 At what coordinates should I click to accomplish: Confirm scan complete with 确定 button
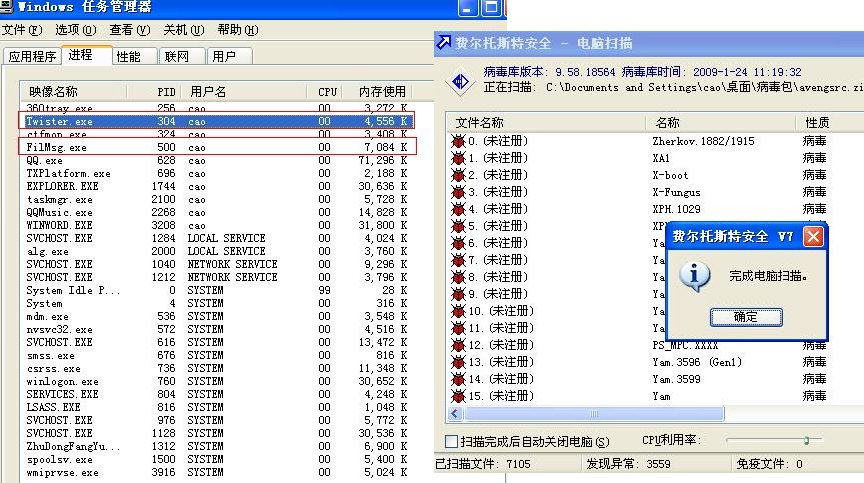[746, 317]
